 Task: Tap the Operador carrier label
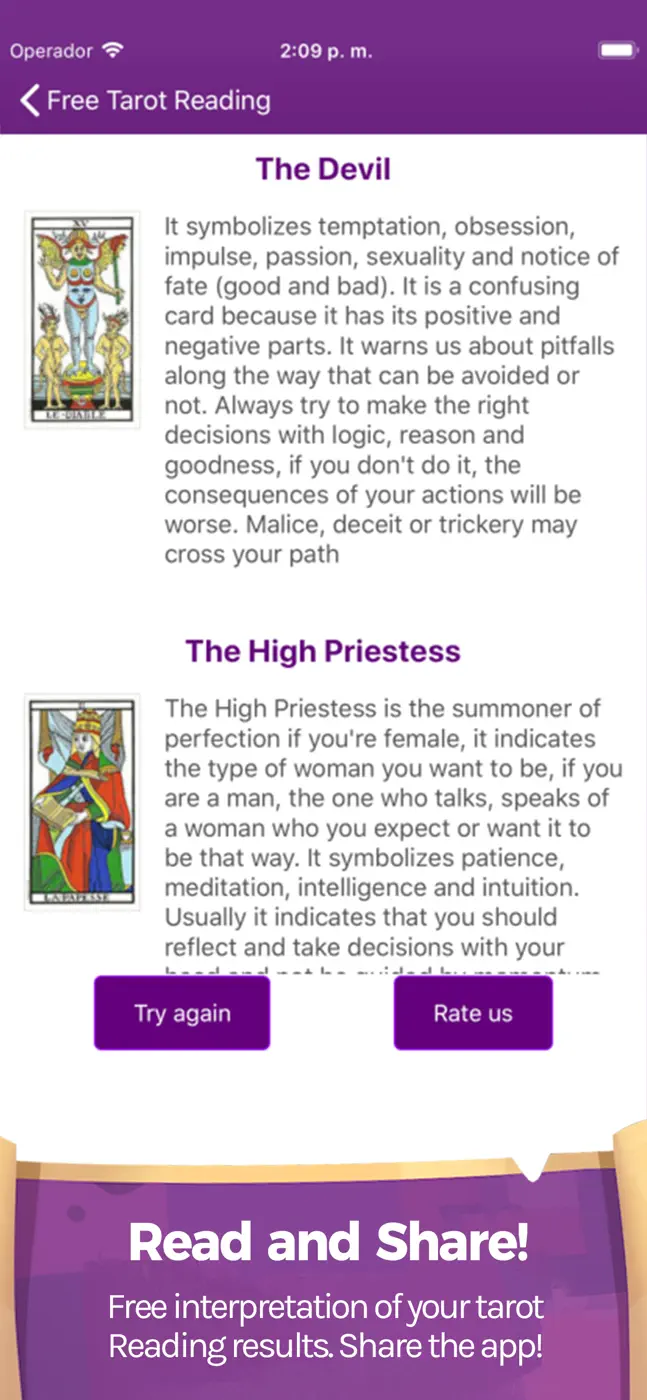pyautogui.click(x=51, y=51)
